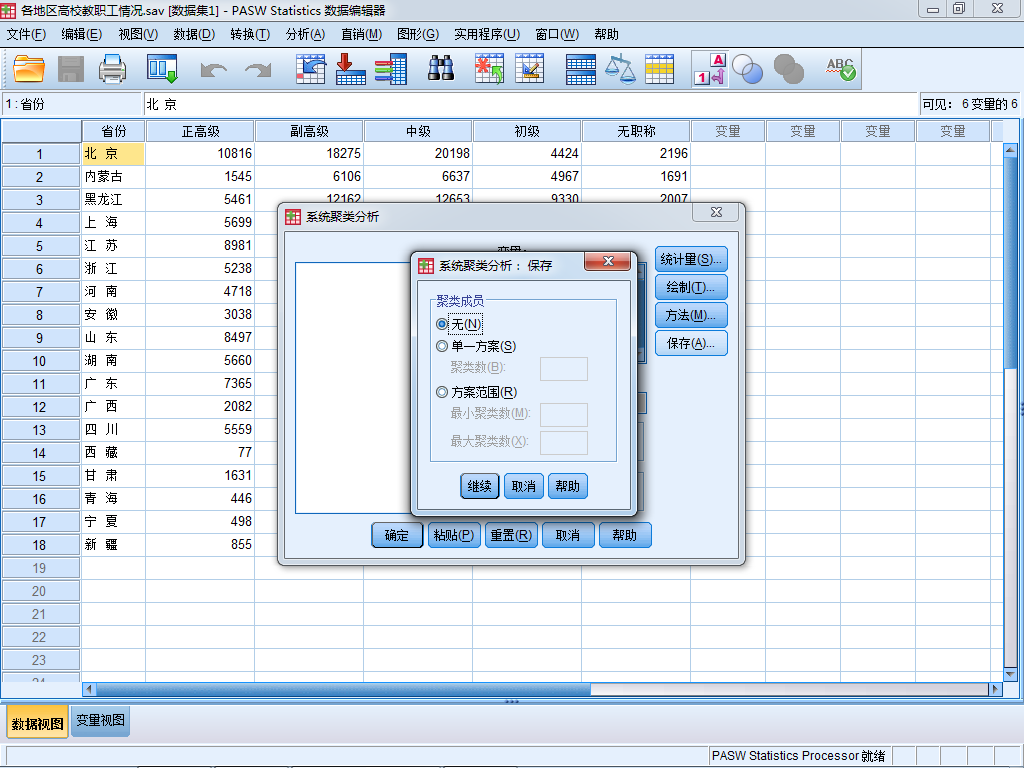Click the Save document disk icon
This screenshot has width=1024, height=768.
point(71,69)
